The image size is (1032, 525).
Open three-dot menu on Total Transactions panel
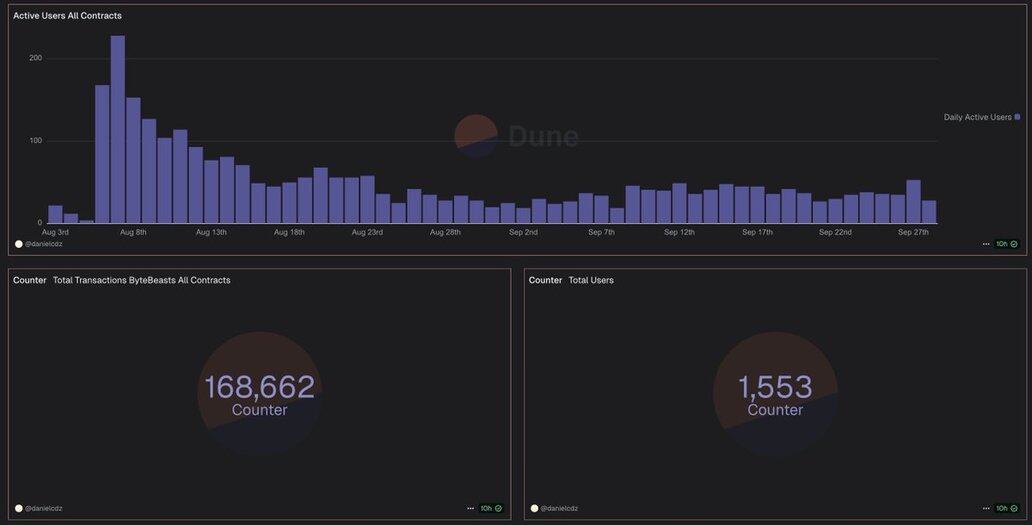click(x=470, y=509)
